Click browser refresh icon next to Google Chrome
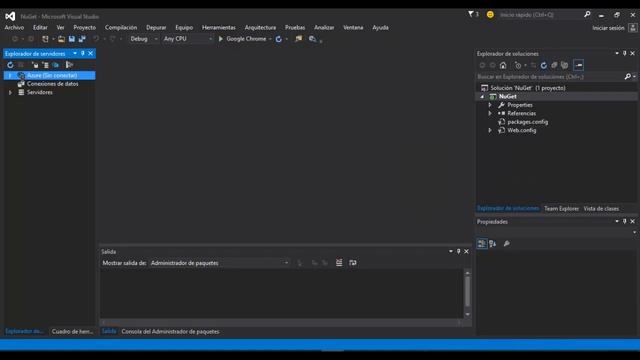 (278, 39)
